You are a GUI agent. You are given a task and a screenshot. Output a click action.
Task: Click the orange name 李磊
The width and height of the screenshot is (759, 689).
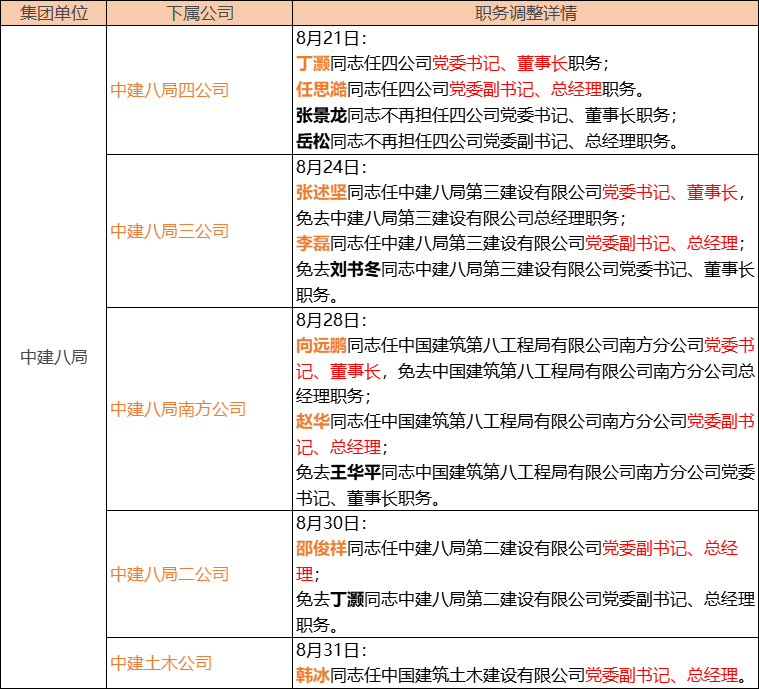coord(313,243)
